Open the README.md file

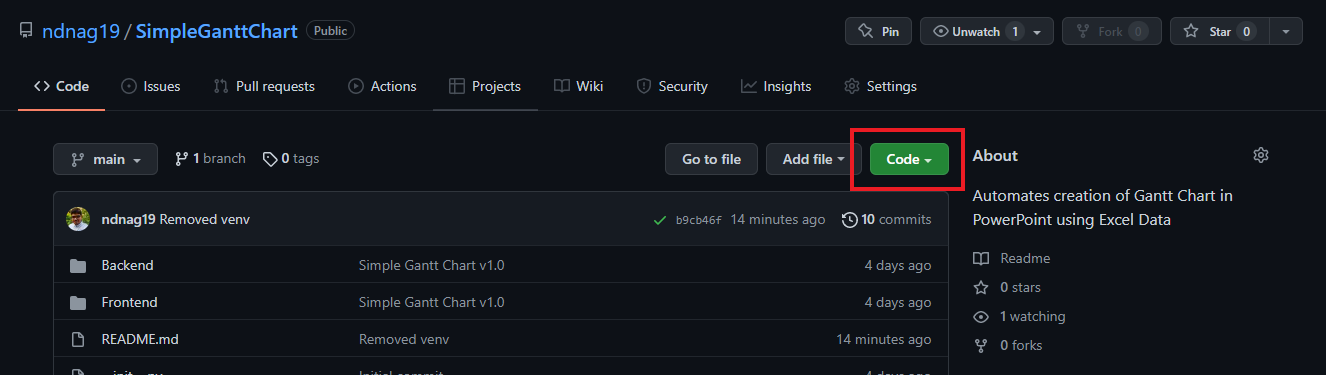[140, 339]
